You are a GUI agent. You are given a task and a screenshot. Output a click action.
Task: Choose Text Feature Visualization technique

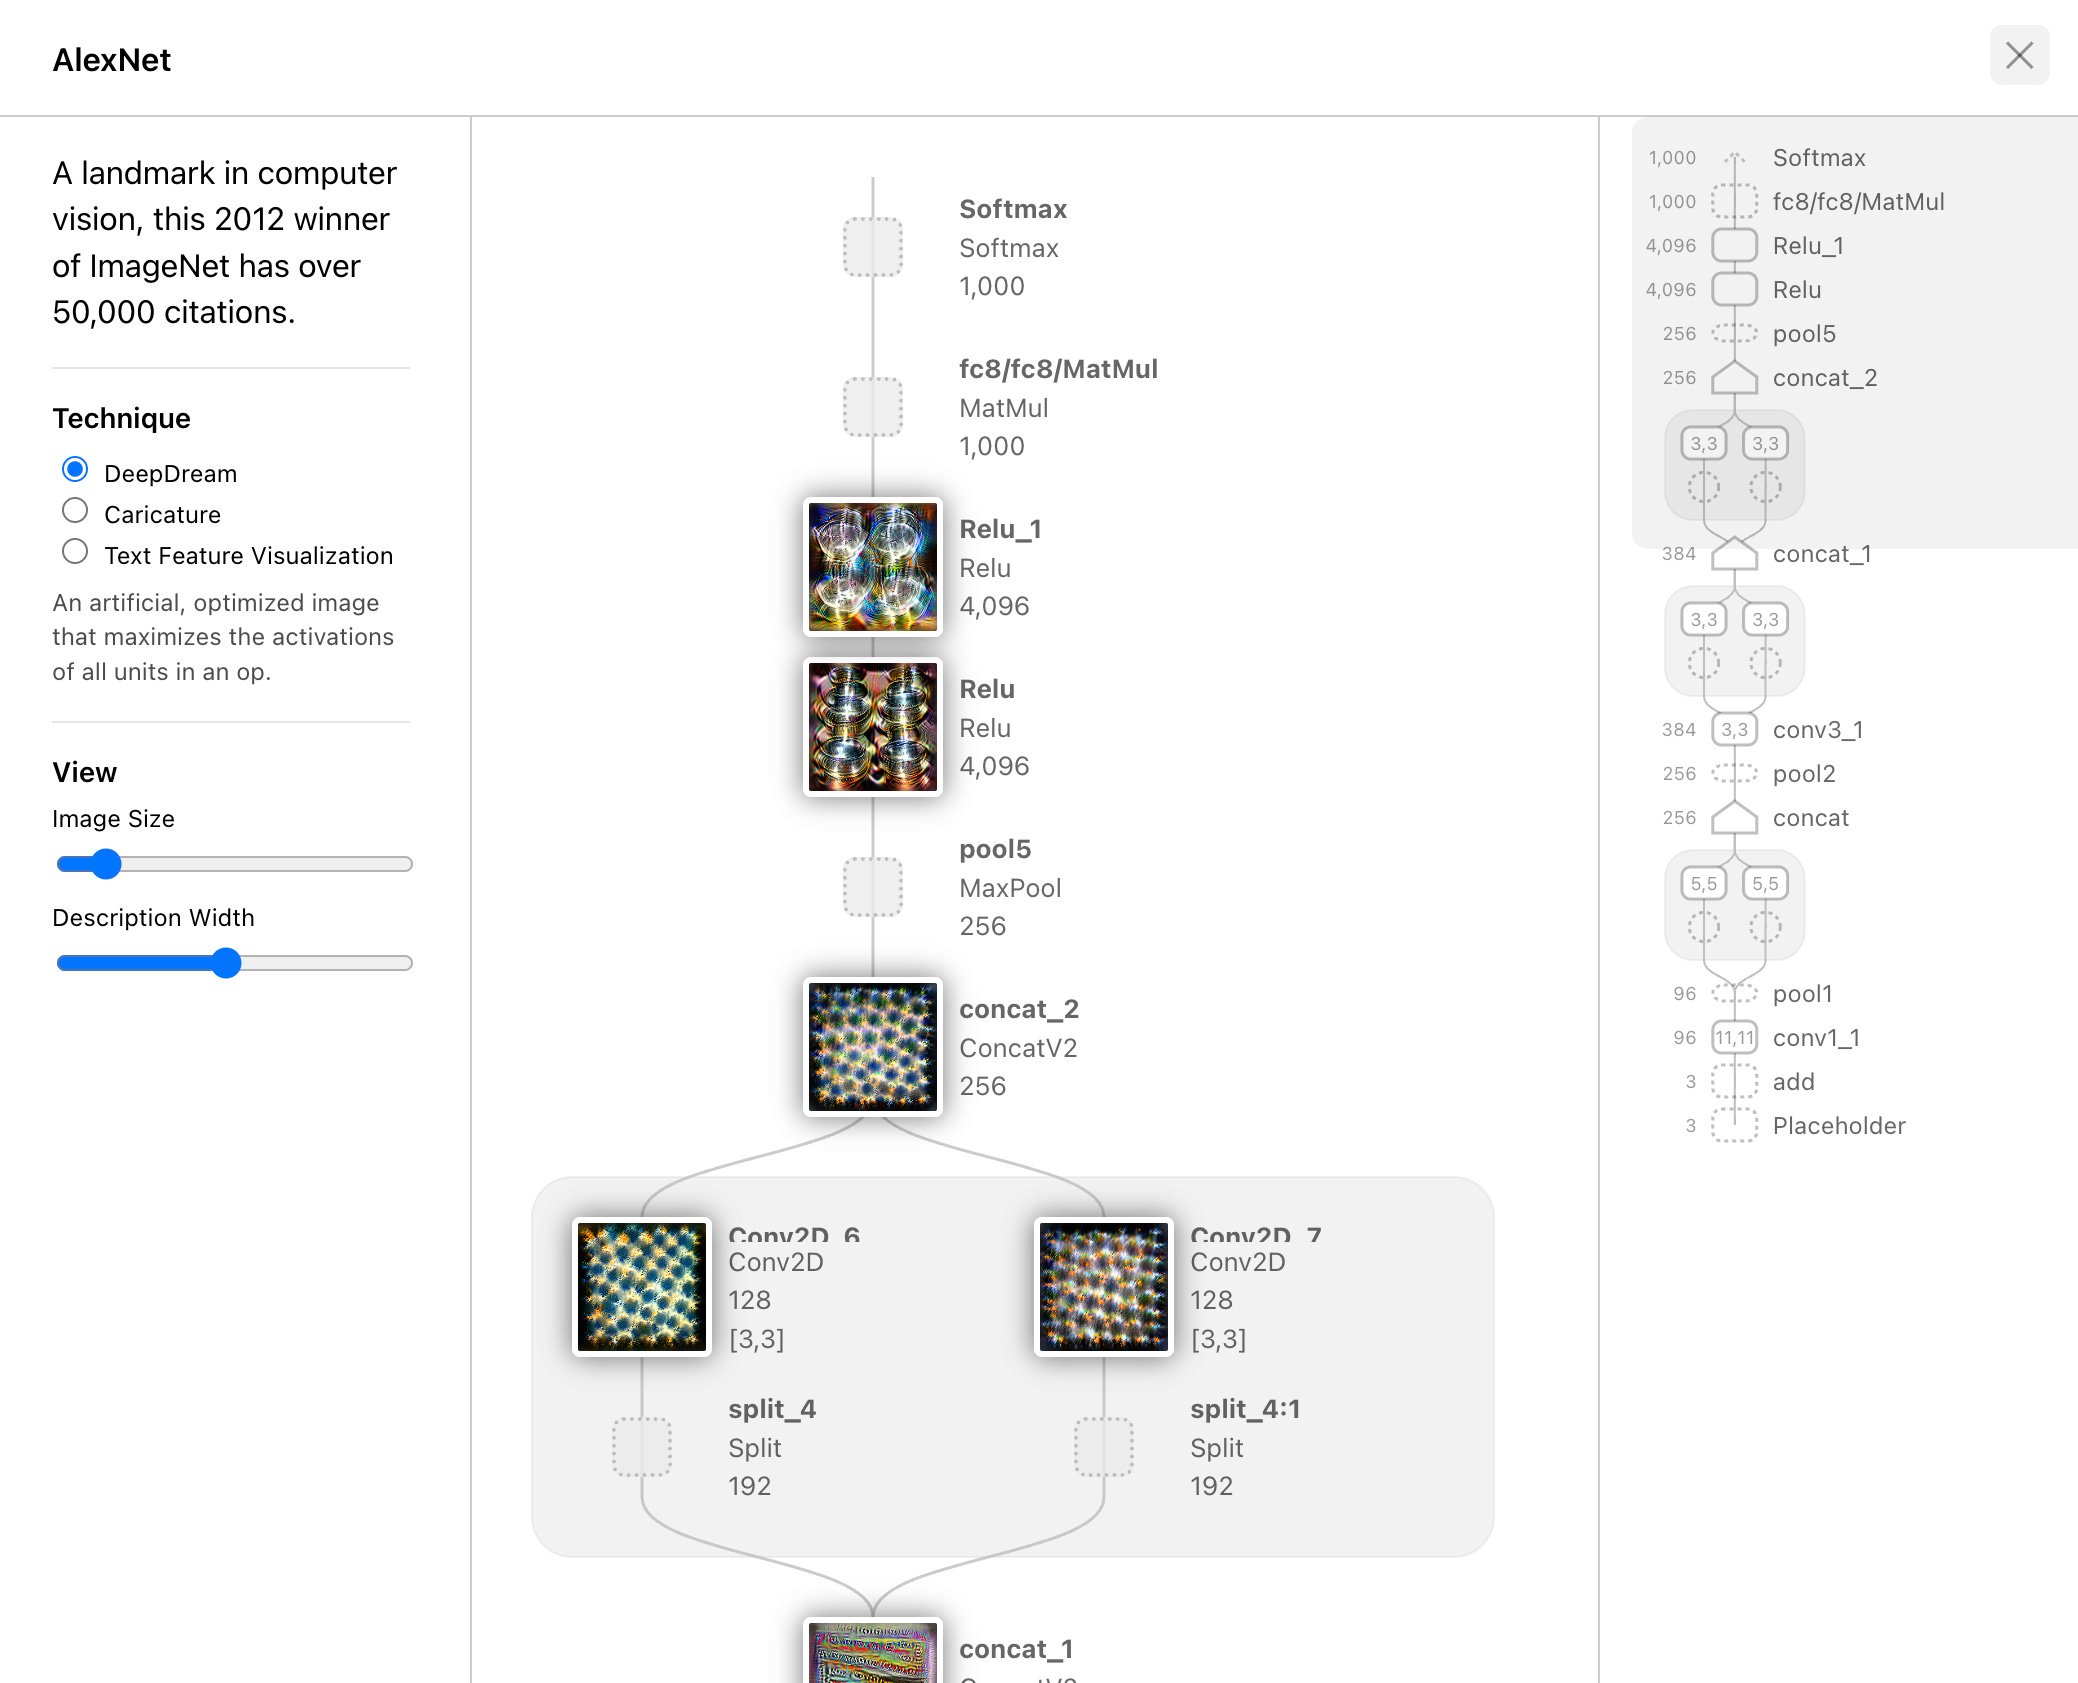point(75,552)
